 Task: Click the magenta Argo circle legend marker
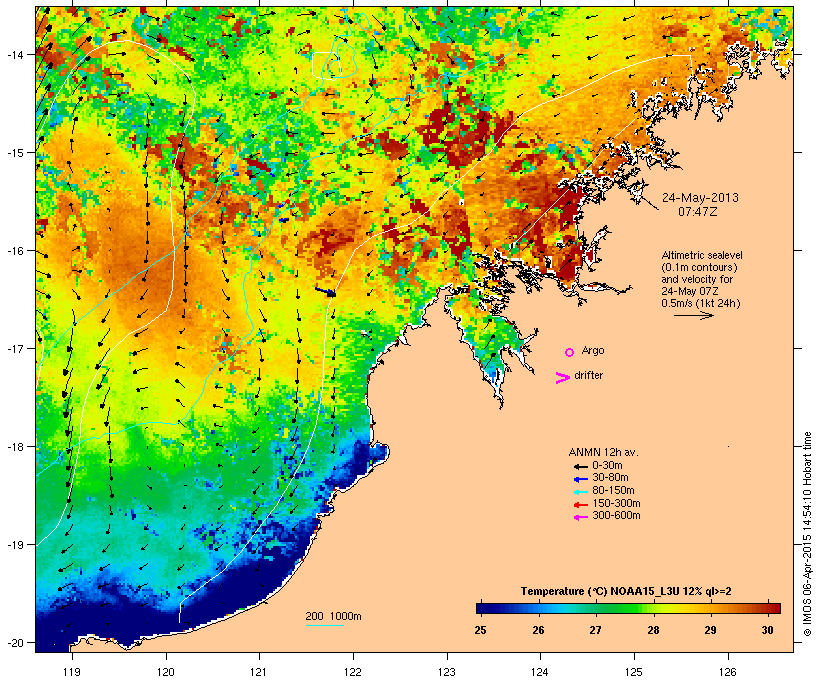click(570, 352)
